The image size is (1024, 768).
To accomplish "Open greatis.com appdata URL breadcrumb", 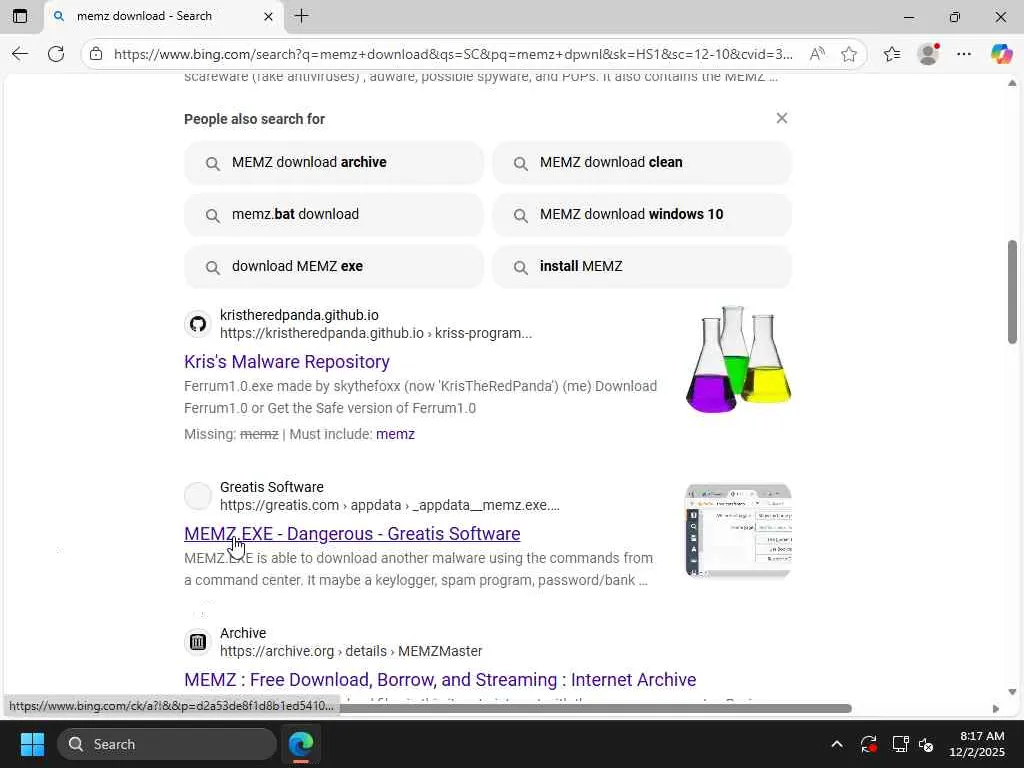I will coord(389,505).
